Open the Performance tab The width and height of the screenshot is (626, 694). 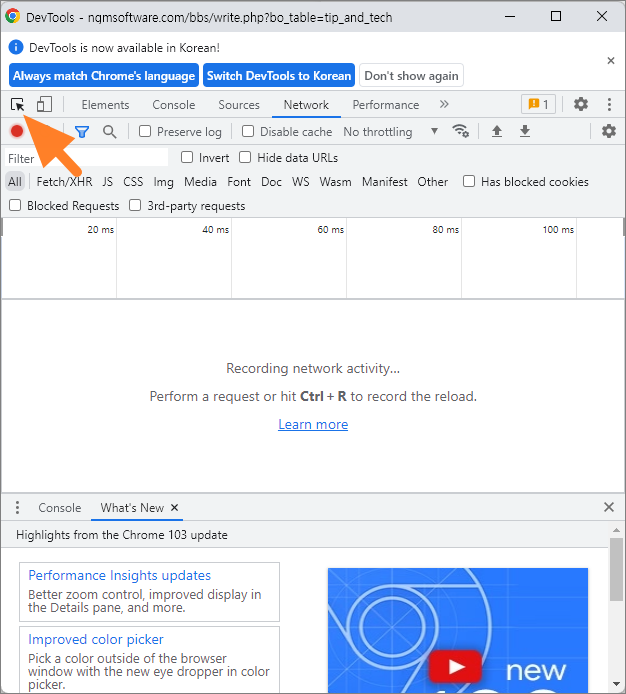(386, 105)
